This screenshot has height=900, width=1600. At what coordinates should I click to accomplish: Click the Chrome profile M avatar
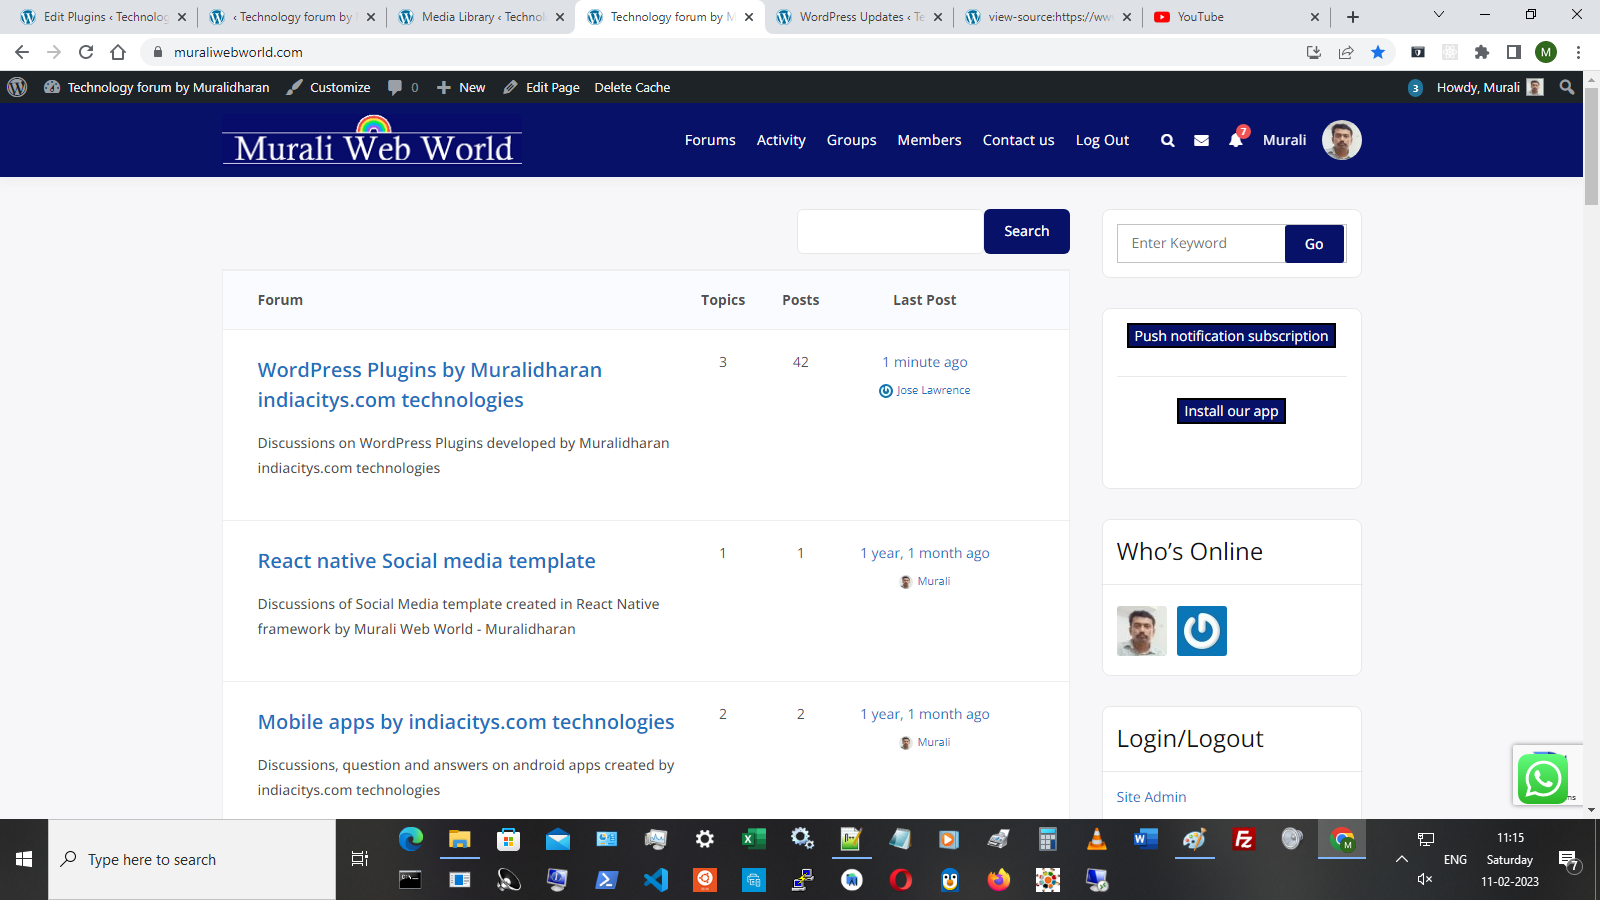coord(1546,52)
